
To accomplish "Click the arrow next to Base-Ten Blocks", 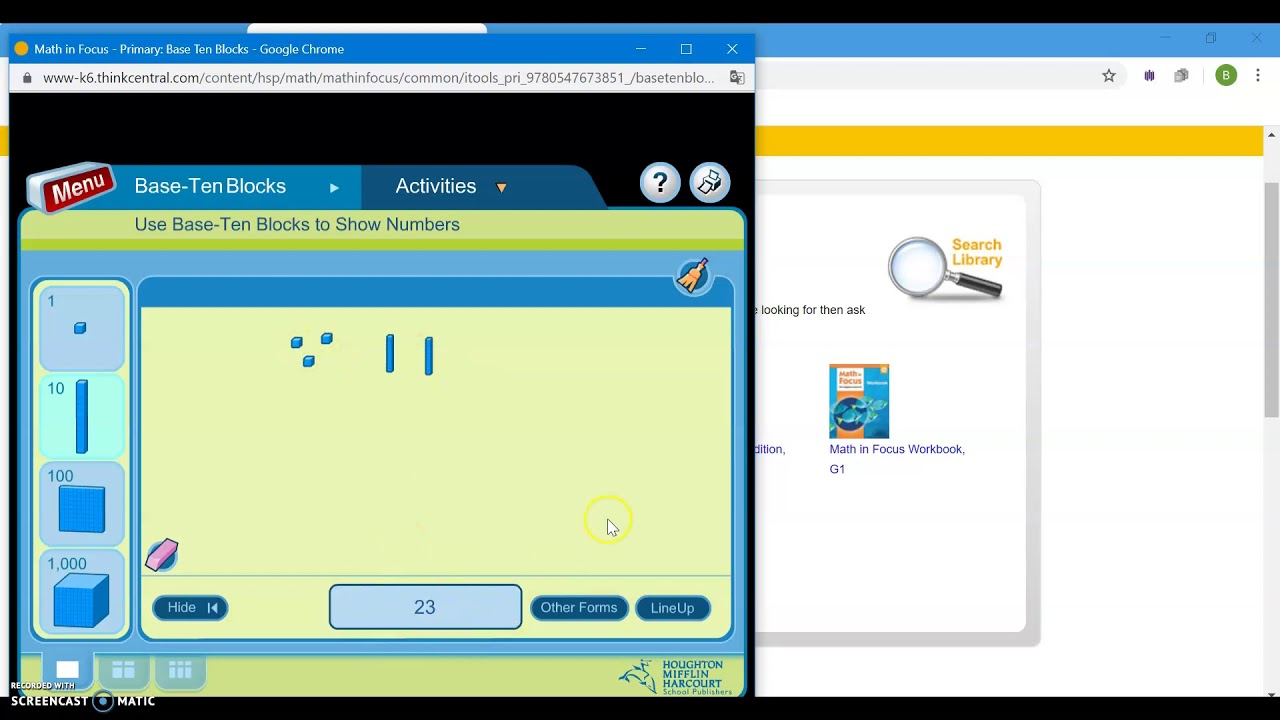I will (334, 188).
